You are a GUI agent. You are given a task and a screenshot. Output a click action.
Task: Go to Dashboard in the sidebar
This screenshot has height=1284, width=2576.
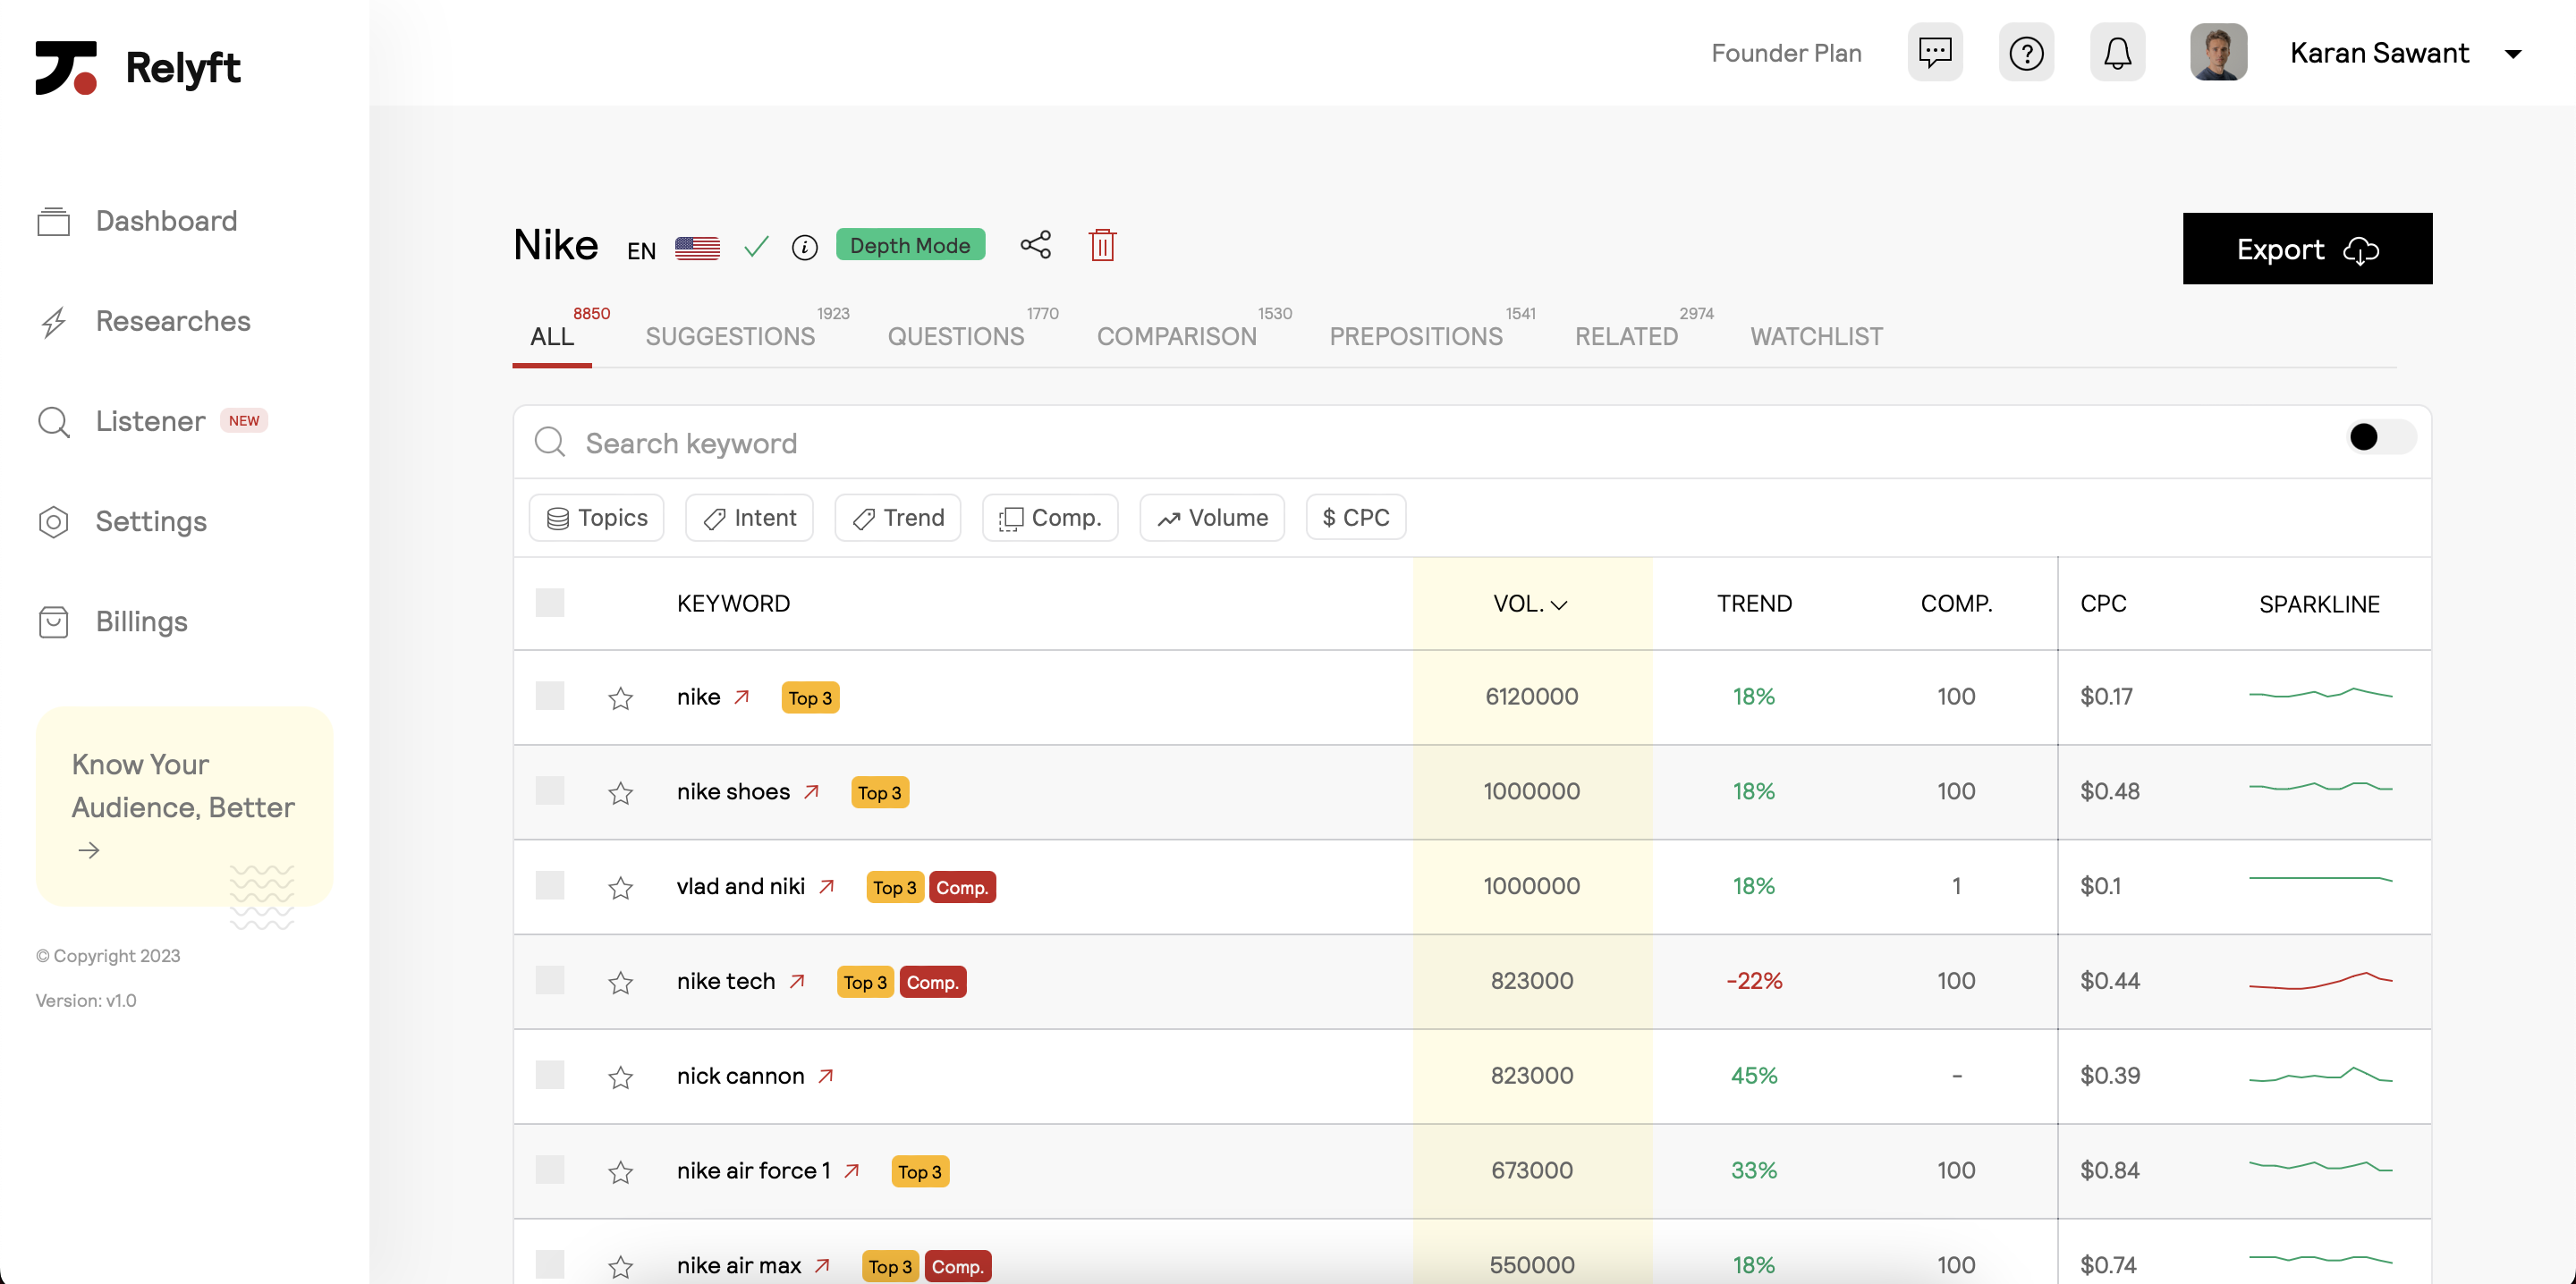pyautogui.click(x=137, y=221)
